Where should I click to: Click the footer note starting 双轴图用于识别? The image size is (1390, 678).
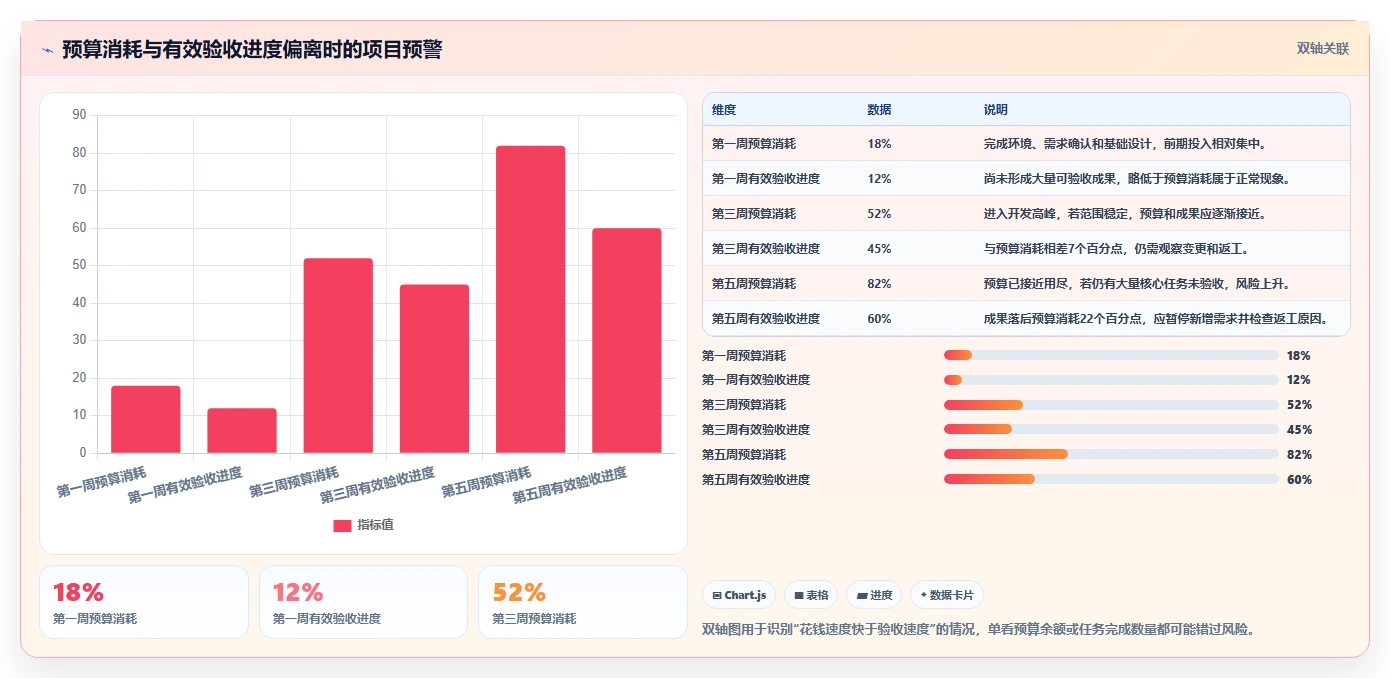click(x=979, y=629)
